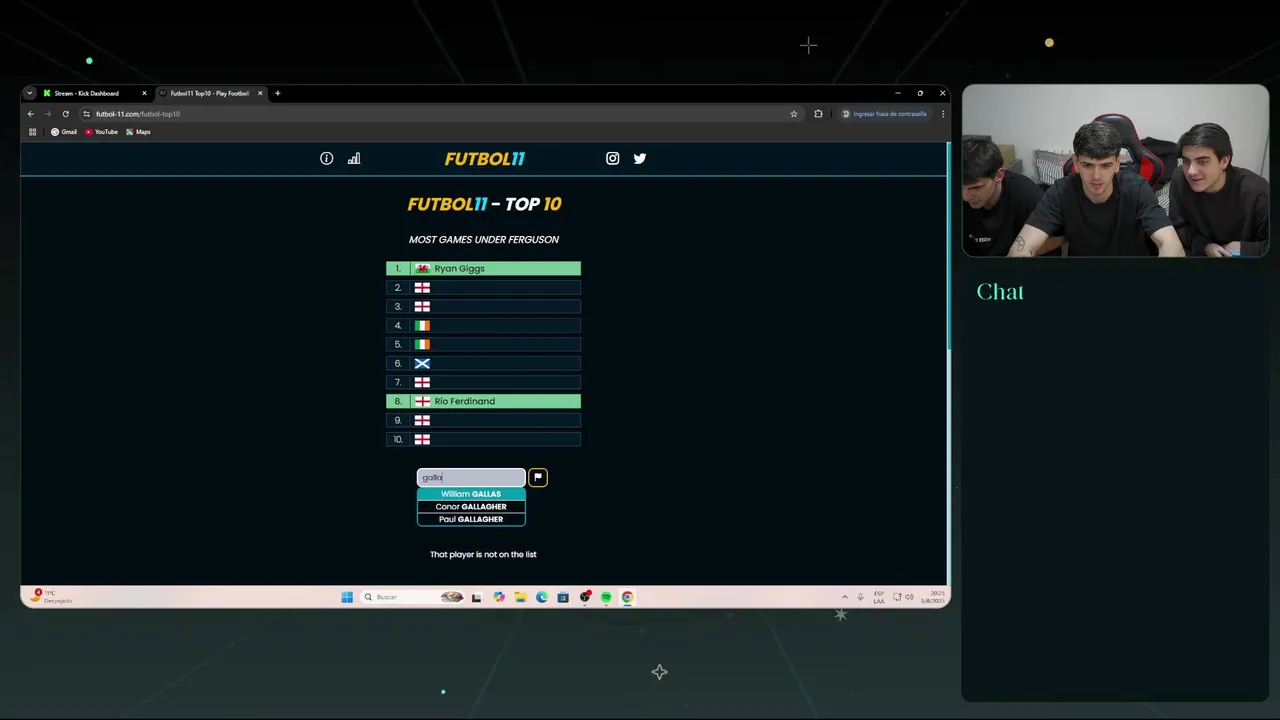The height and width of the screenshot is (720, 1280).
Task: Click the Rio Ferdinand row
Action: point(483,401)
